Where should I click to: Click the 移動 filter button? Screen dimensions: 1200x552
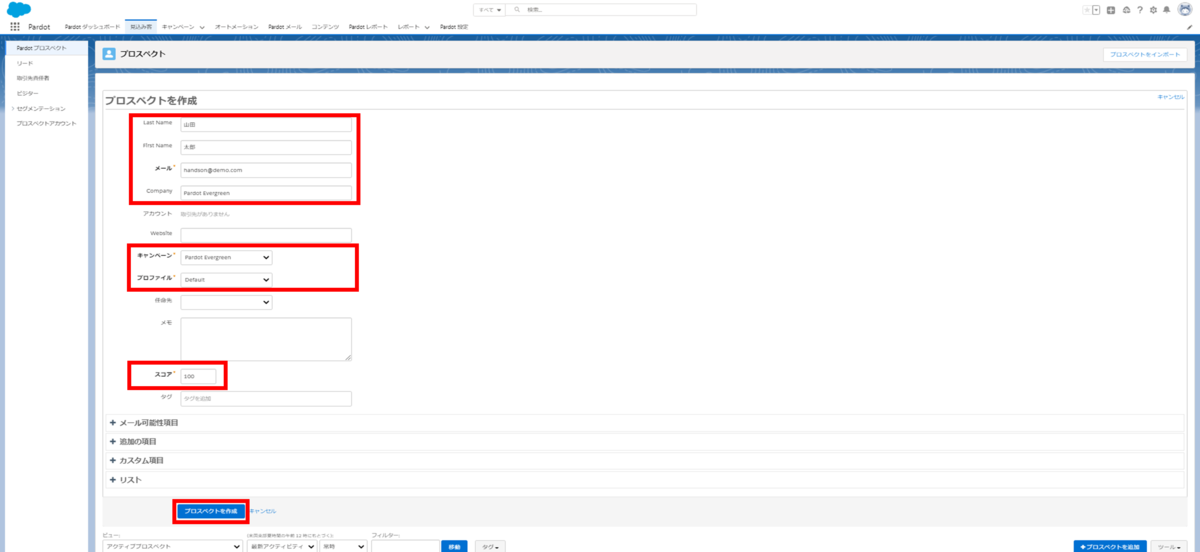pyautogui.click(x=455, y=547)
